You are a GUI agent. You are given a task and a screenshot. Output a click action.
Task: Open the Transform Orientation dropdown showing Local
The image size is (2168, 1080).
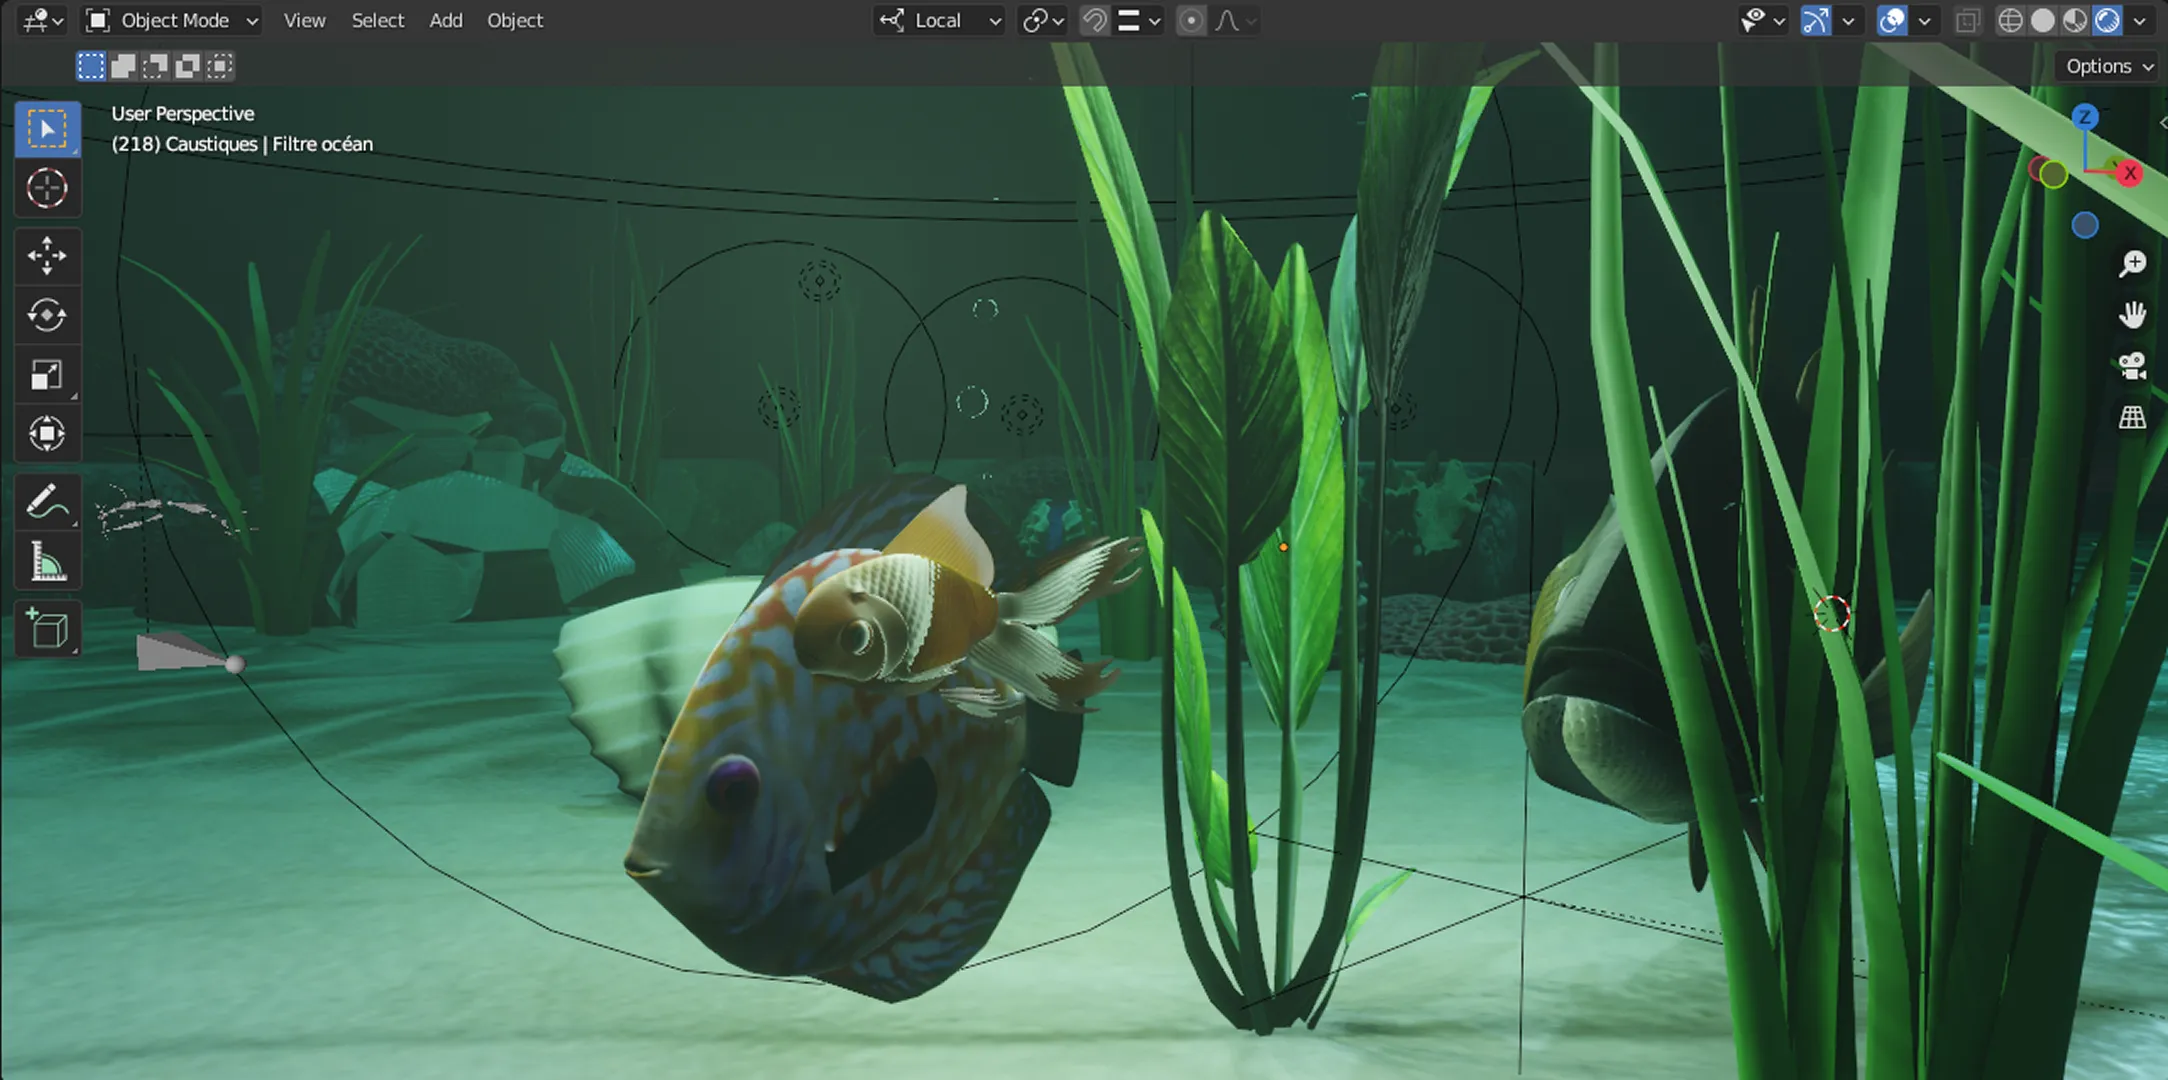[x=938, y=20]
